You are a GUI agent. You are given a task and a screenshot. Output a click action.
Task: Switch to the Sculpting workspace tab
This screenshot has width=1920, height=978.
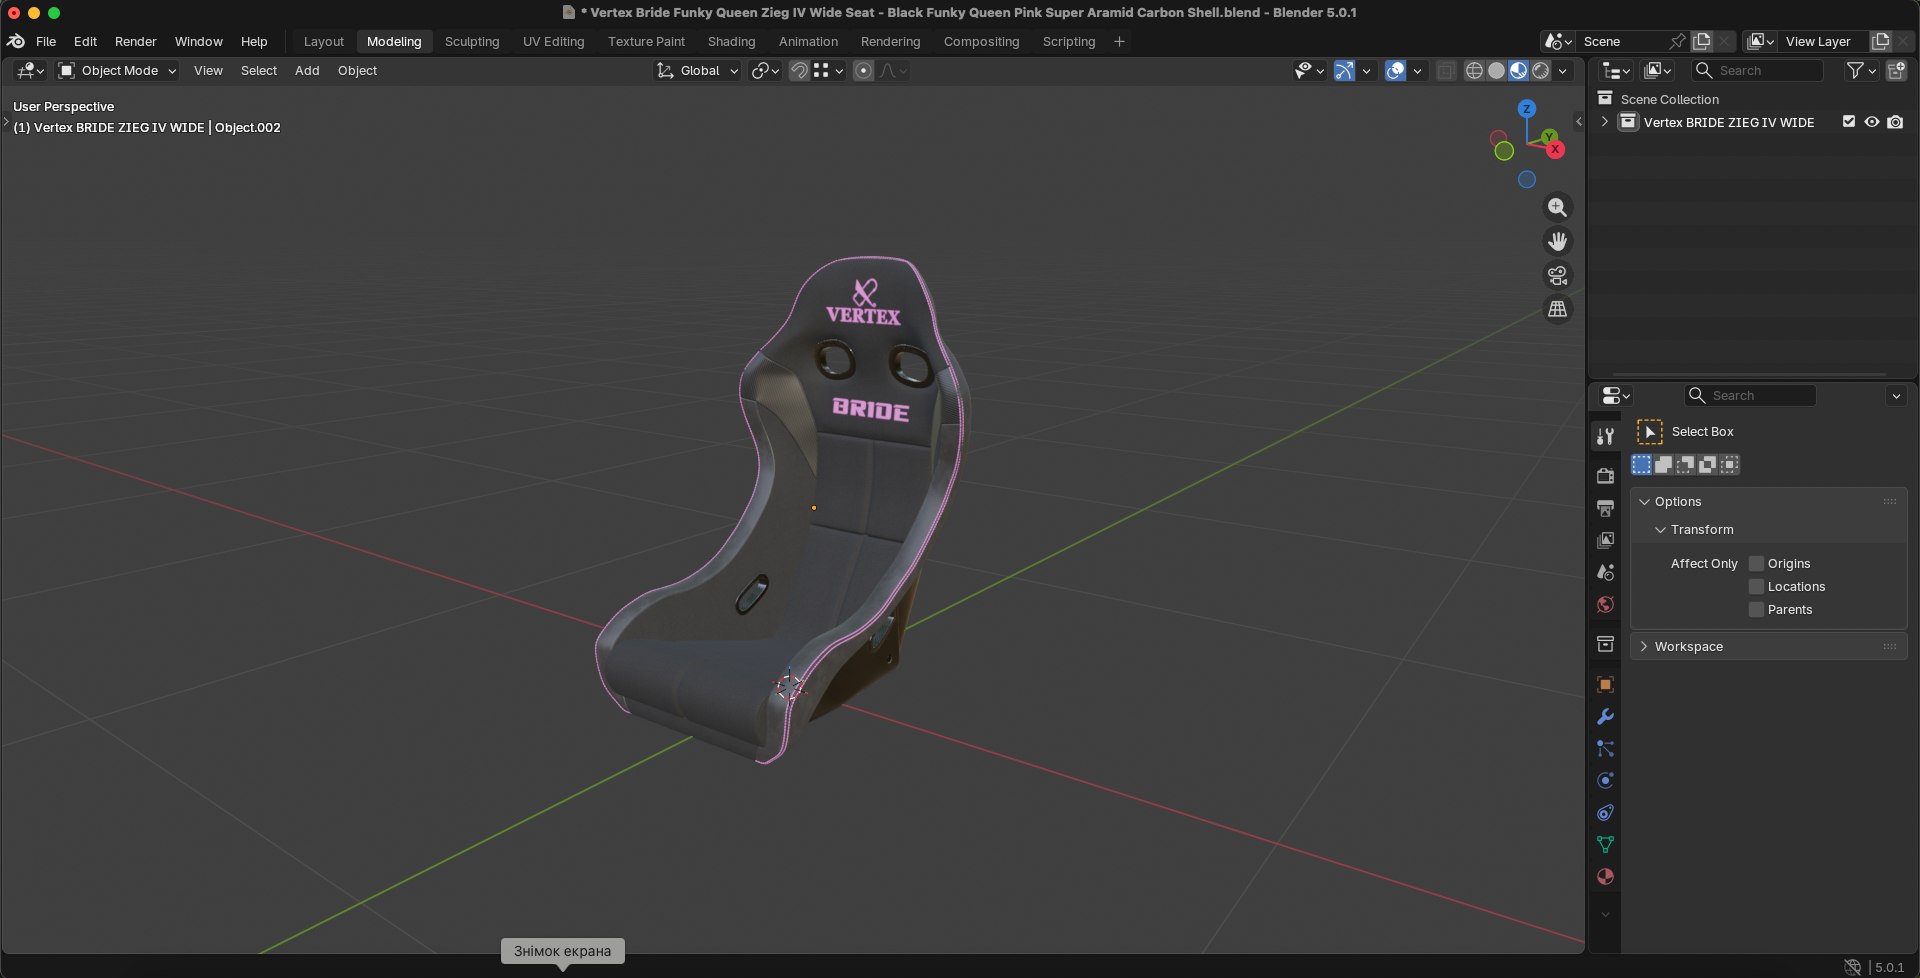point(472,41)
